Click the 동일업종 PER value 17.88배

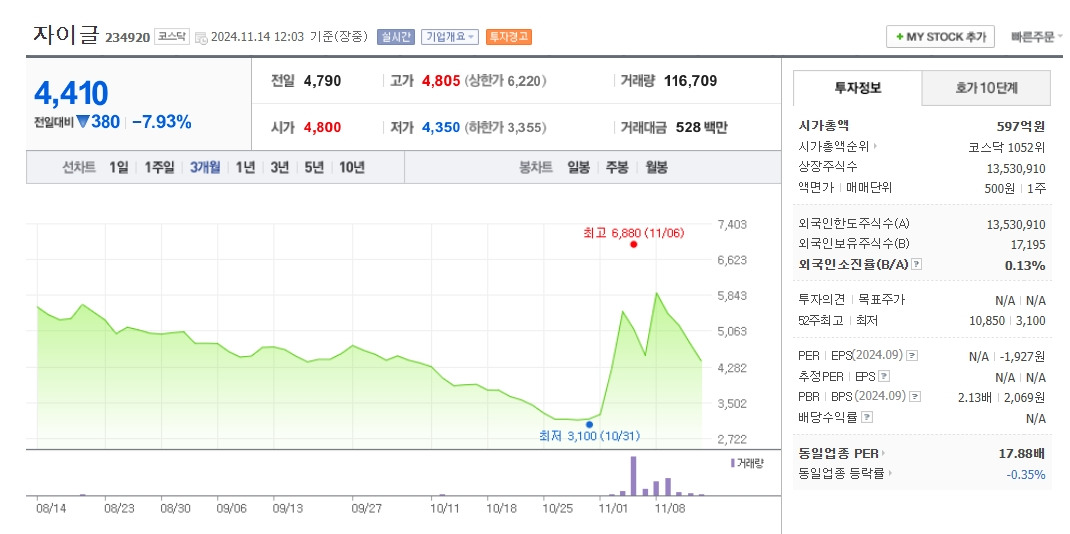point(1022,454)
